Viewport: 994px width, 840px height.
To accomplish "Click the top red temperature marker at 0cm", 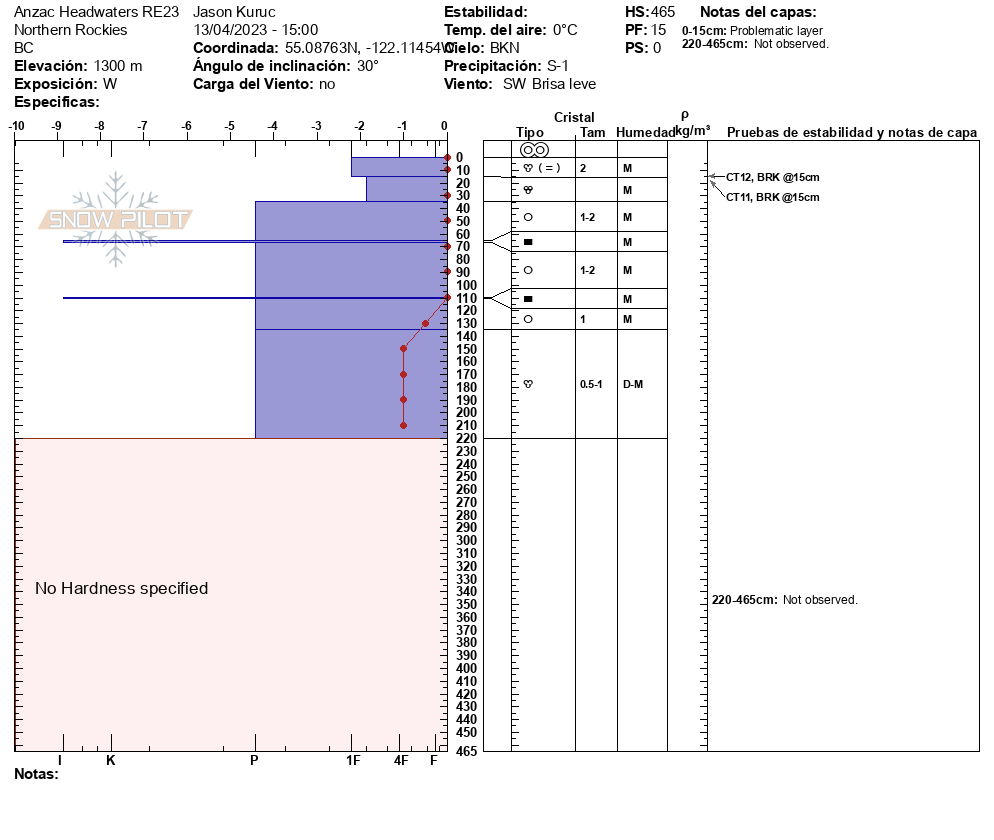I will point(447,158).
